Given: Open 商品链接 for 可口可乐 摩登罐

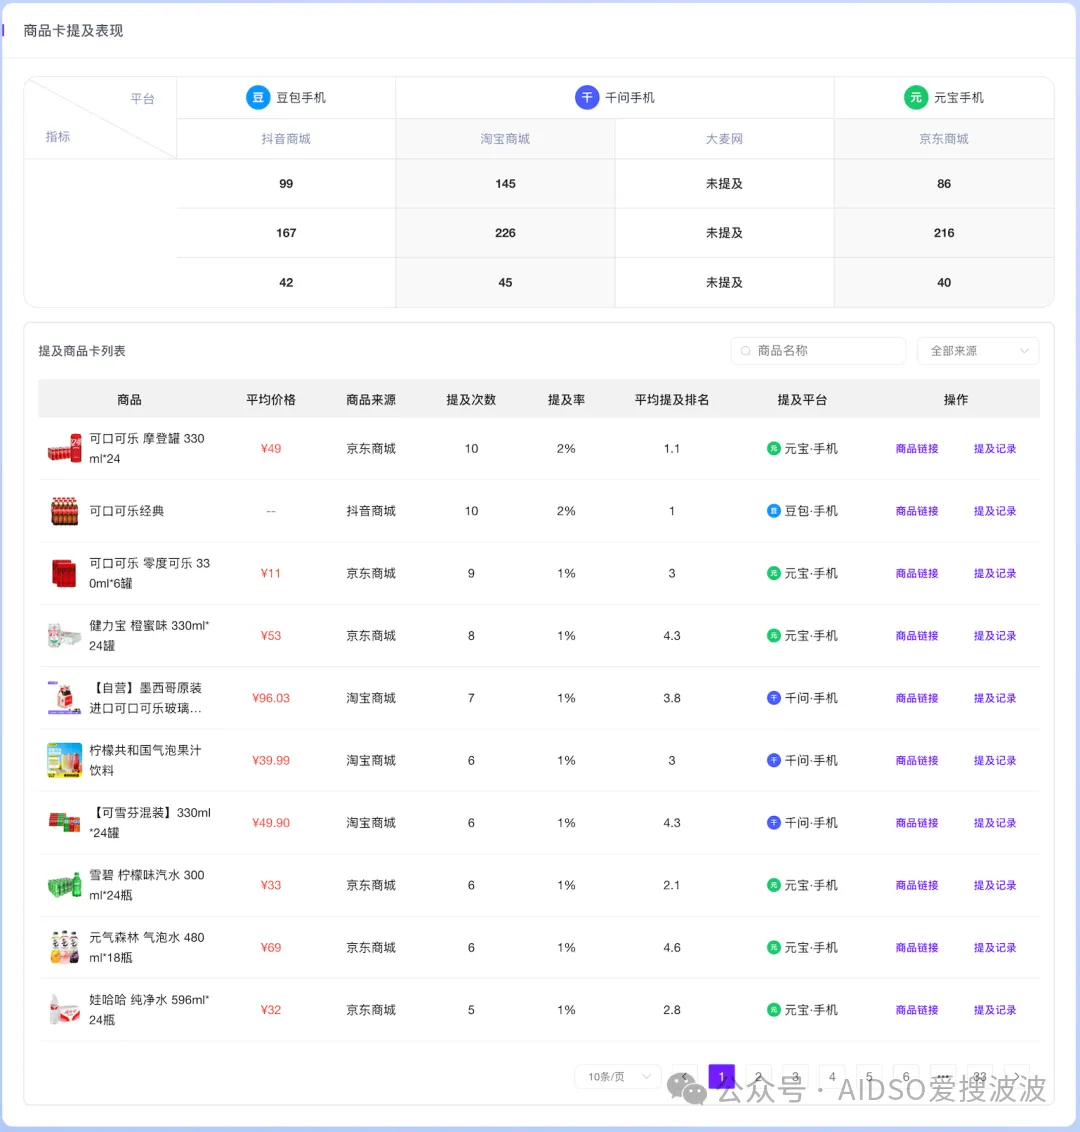Looking at the screenshot, I should click(x=917, y=448).
